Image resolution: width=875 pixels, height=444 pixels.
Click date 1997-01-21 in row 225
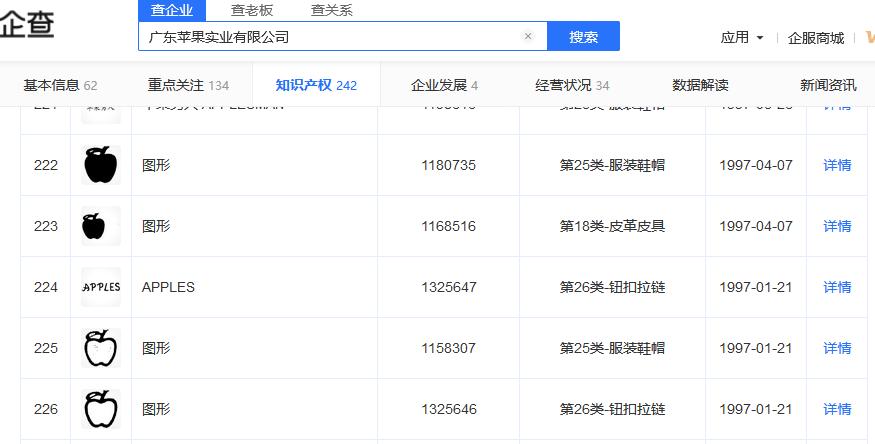click(x=756, y=348)
